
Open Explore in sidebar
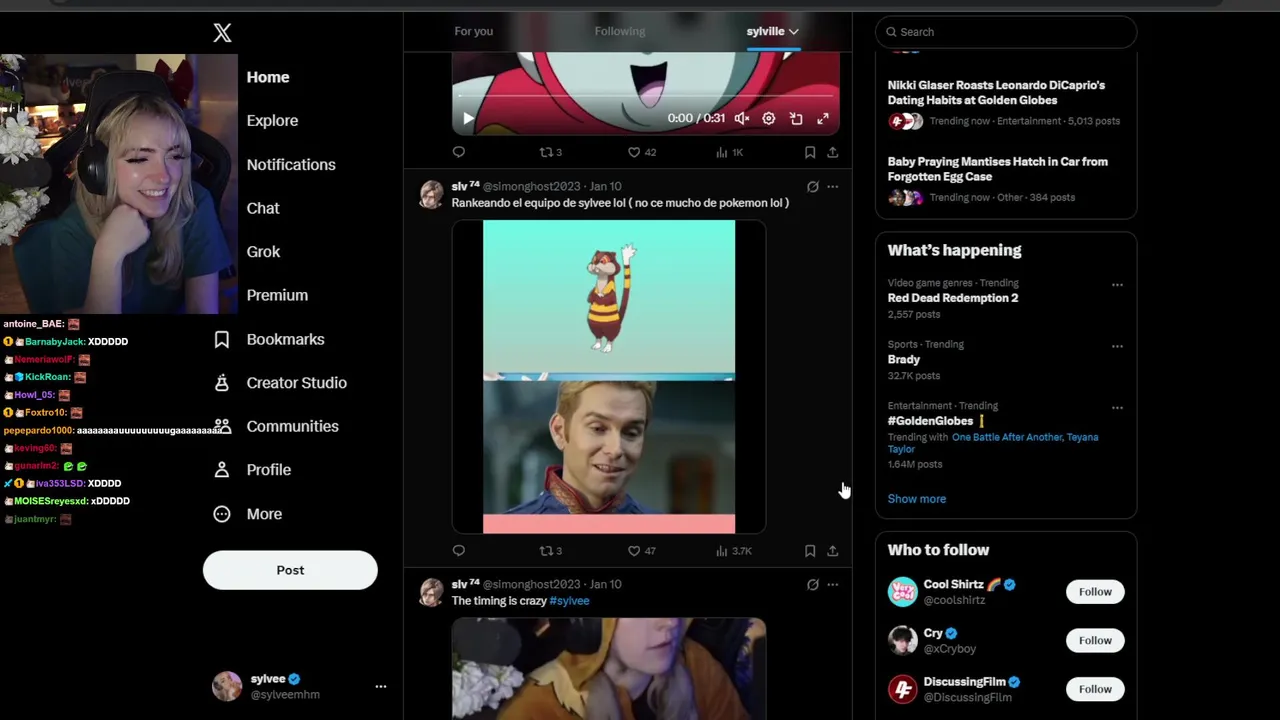[x=272, y=121]
